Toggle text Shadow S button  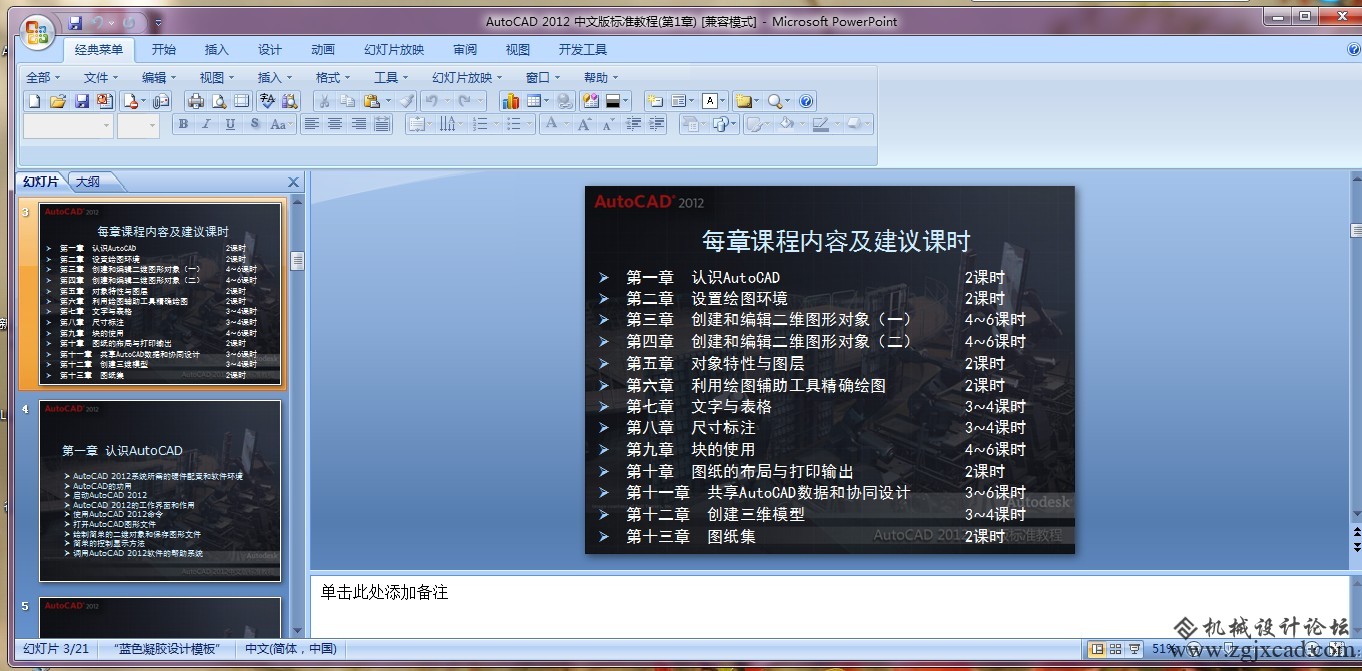[x=255, y=124]
